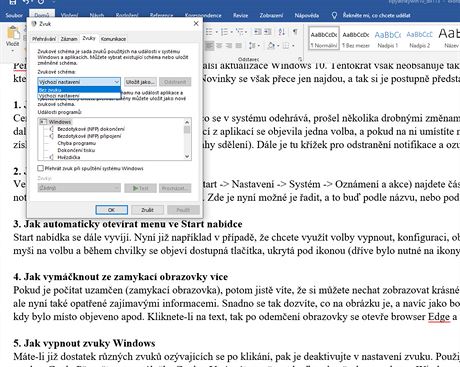Open the Zvukové schéma combo box
The image size is (460, 367).
point(79,82)
